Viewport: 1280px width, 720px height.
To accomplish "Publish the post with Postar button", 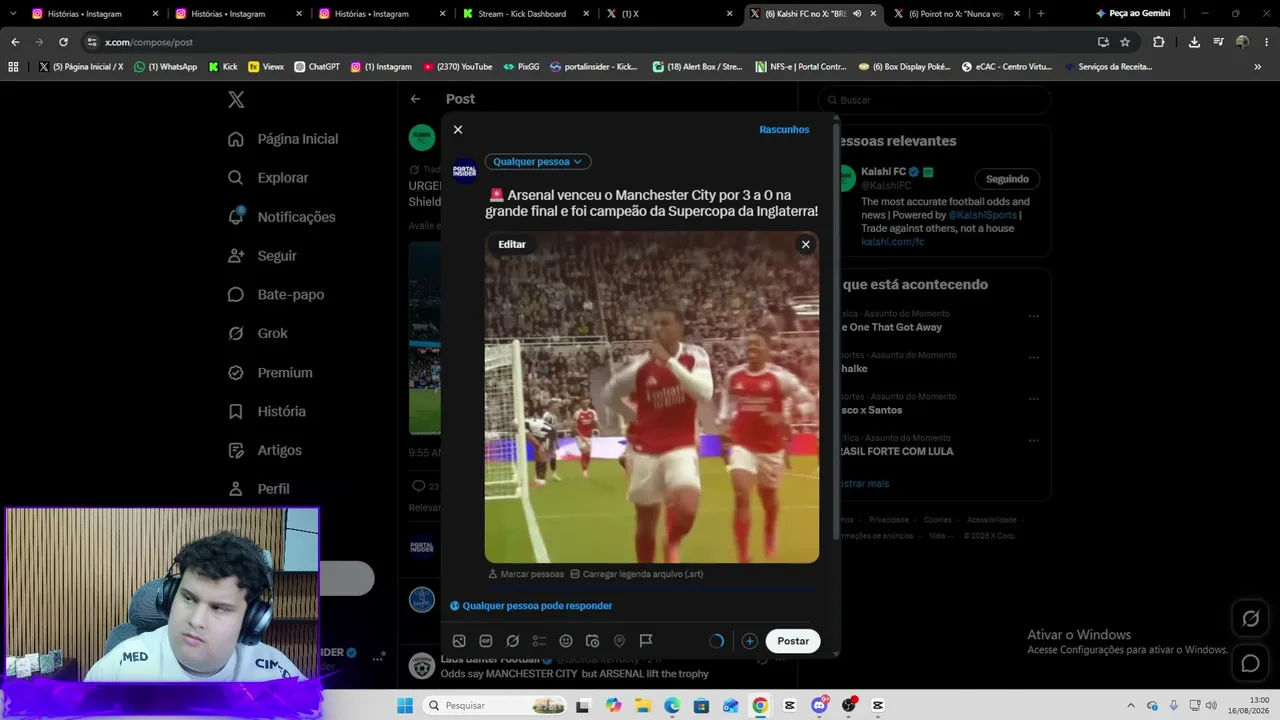I will click(793, 641).
